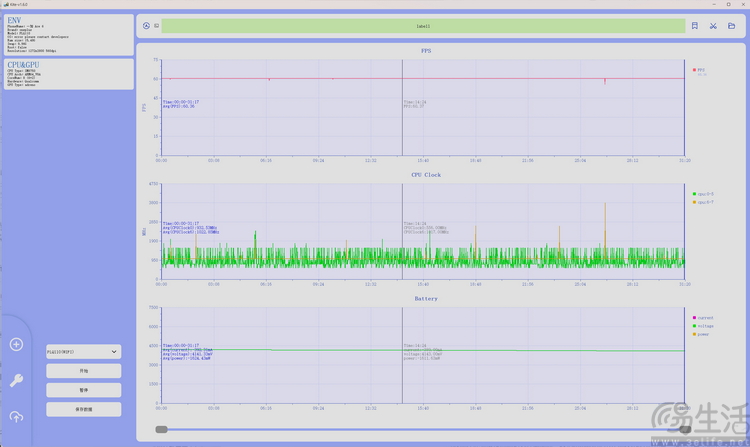Screen dimensions: 750x447
Task: Toggle the power series in Battery legend
Action: tap(704, 334)
